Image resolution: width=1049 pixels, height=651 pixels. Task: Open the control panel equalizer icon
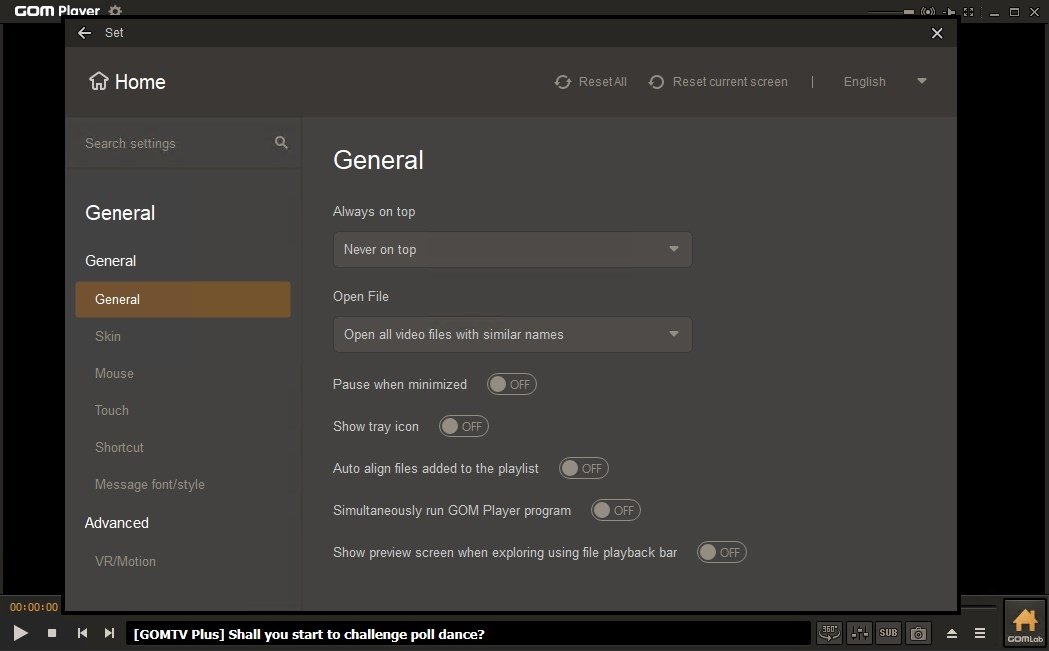(x=859, y=633)
